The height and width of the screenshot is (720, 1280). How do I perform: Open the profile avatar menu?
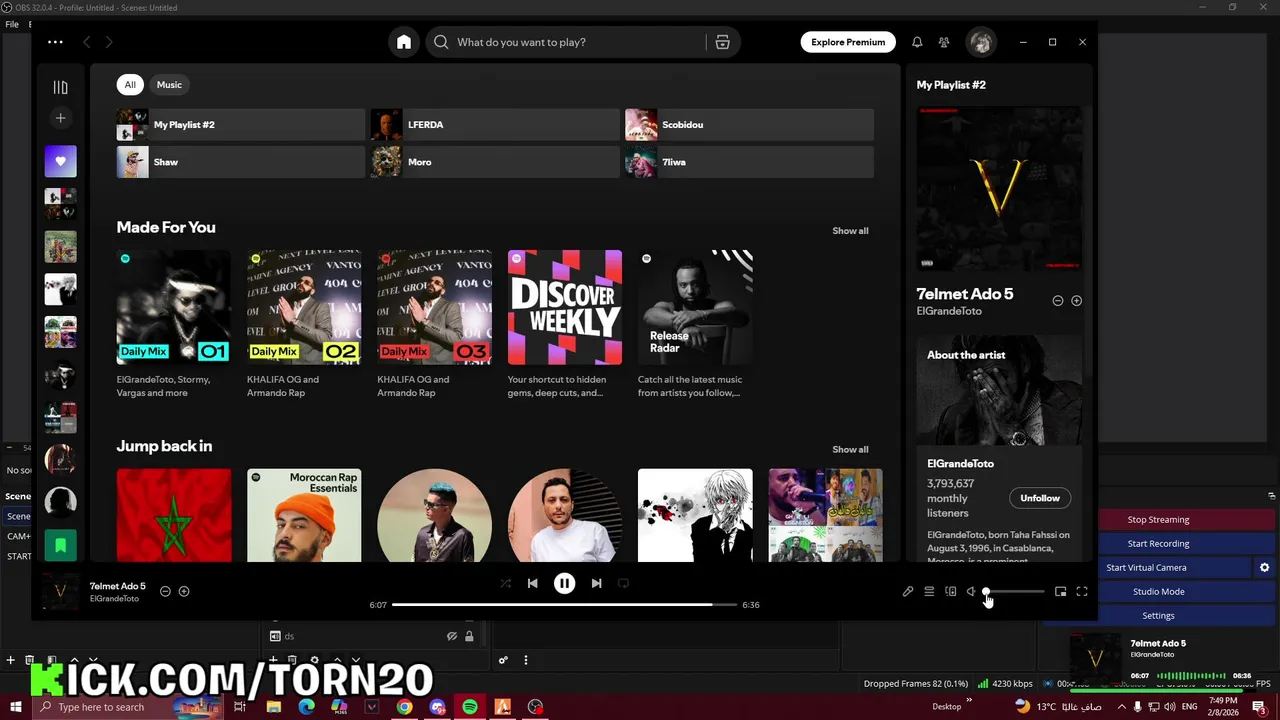point(981,42)
